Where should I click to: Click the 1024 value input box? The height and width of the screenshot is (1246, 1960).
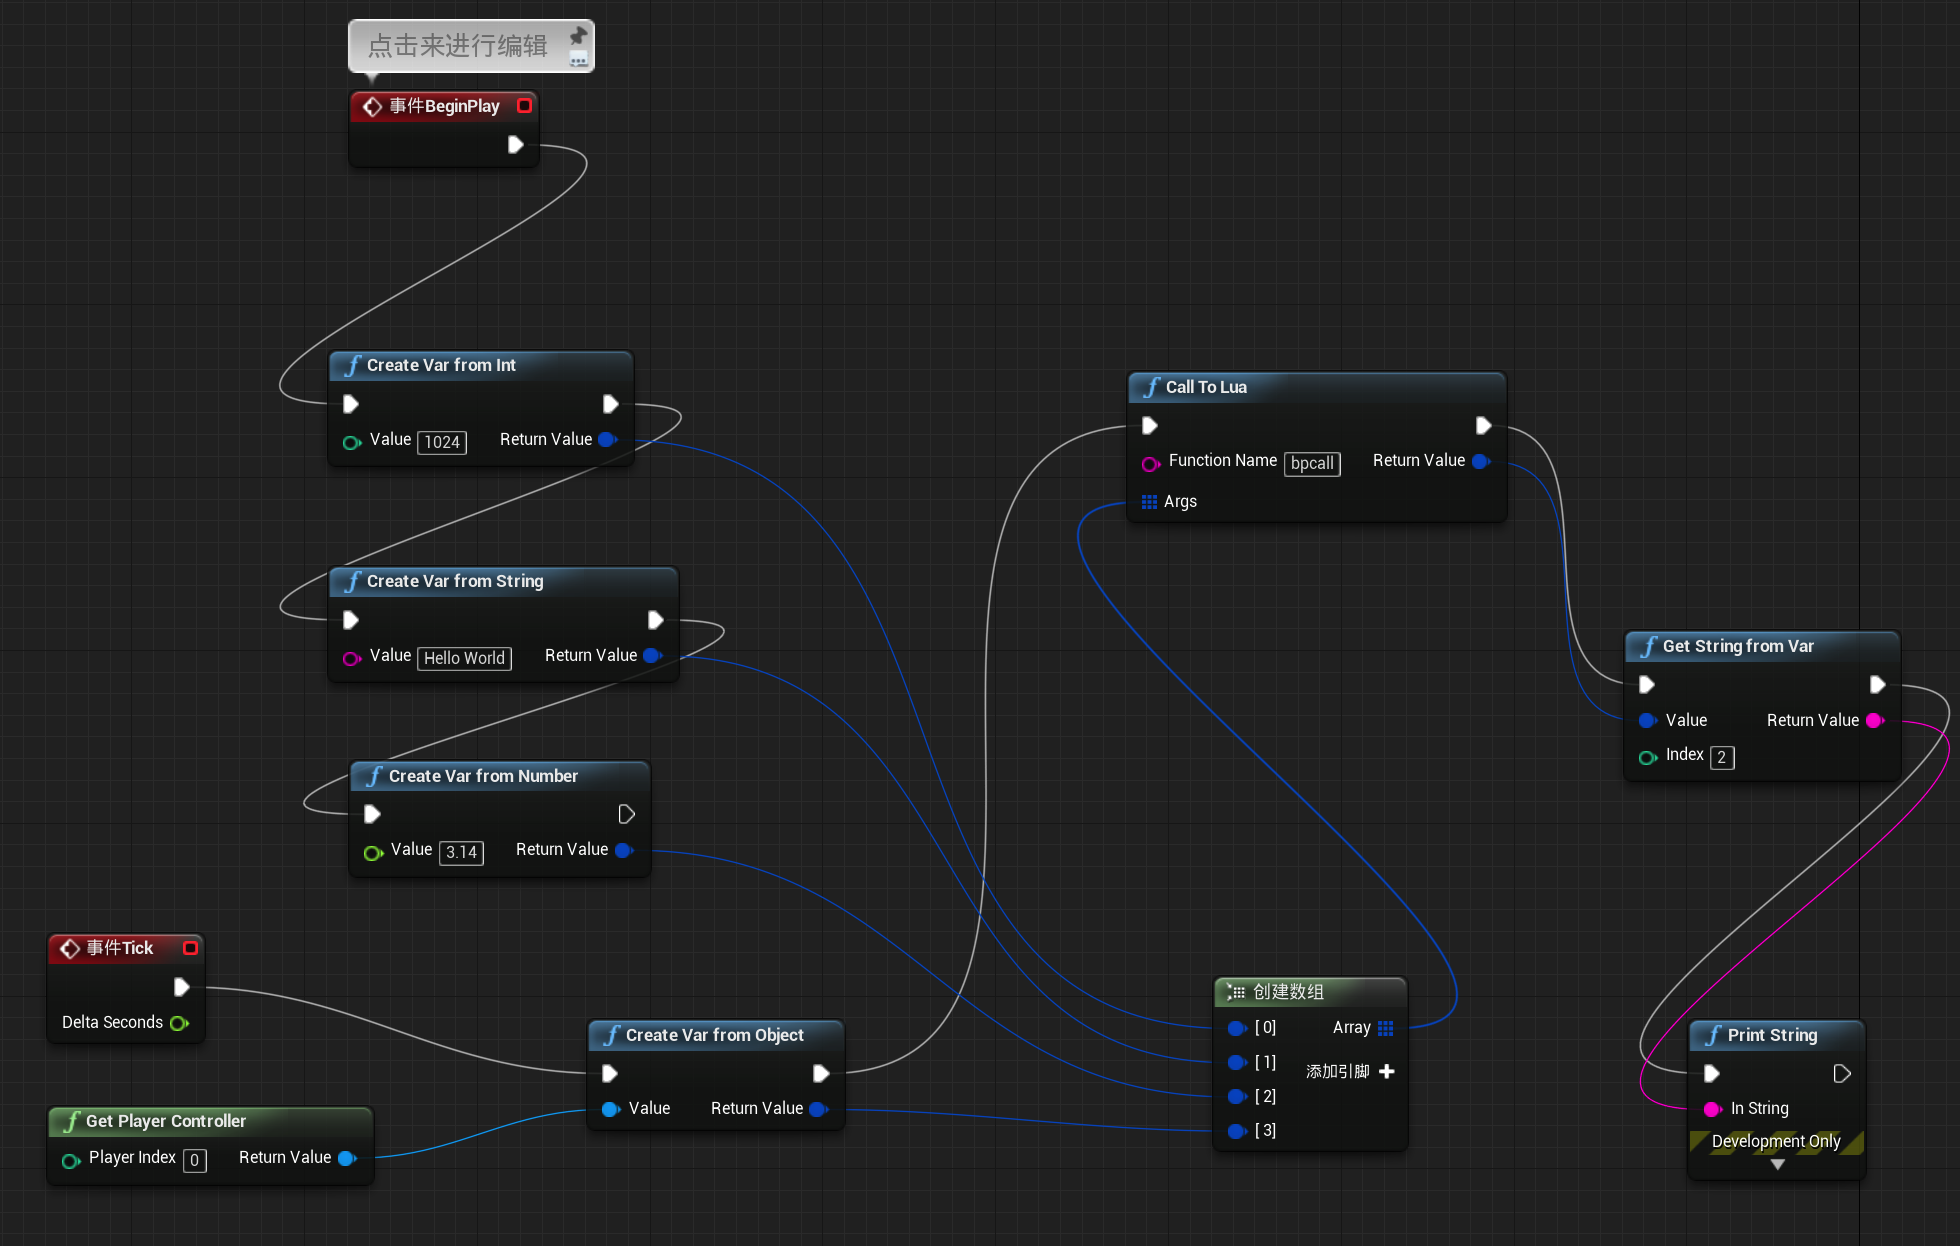[442, 442]
